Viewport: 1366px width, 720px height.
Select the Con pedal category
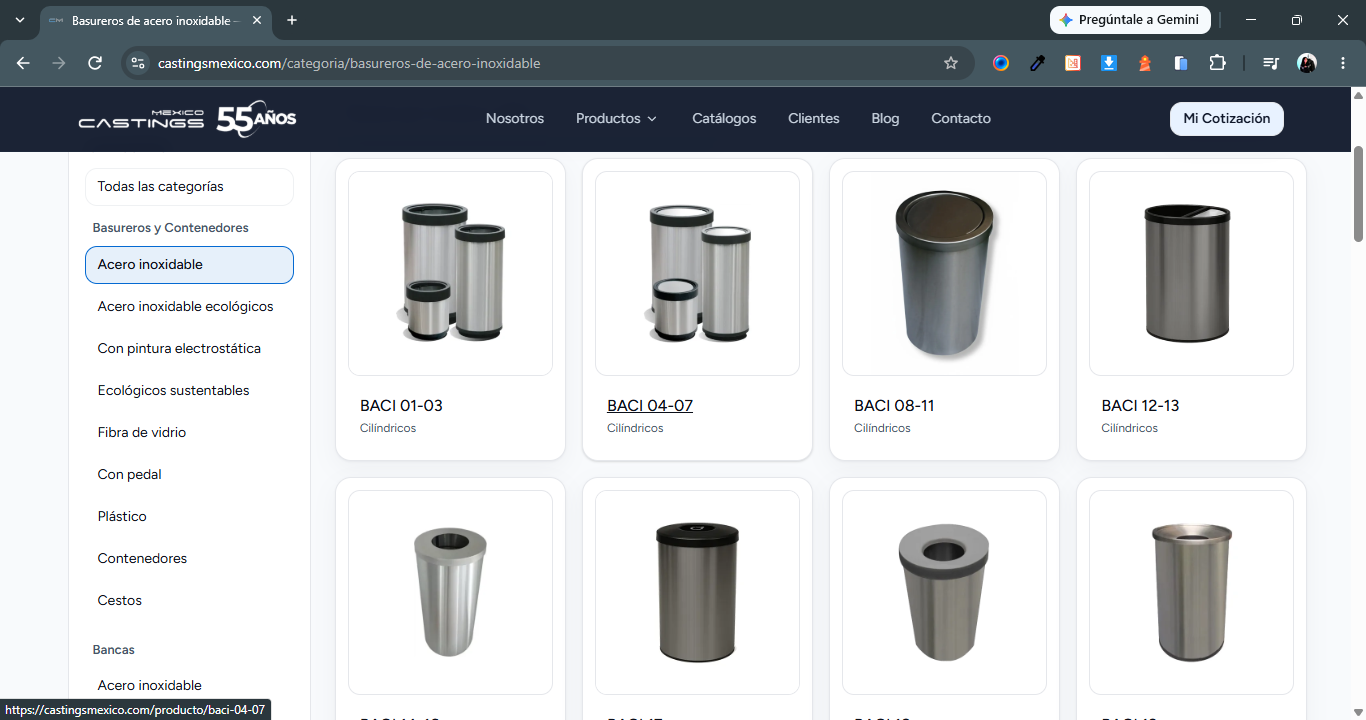point(189,475)
